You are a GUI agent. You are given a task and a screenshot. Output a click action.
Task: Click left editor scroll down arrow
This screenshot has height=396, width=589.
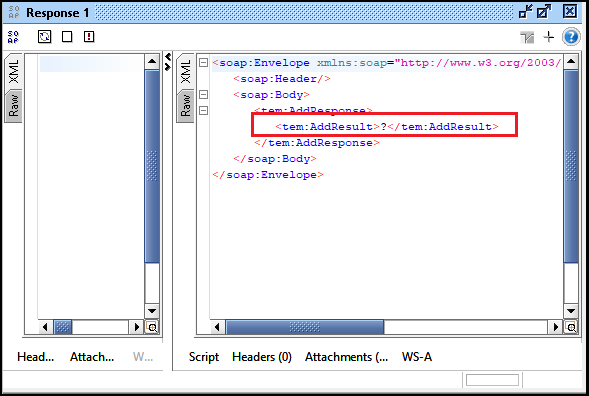152,311
